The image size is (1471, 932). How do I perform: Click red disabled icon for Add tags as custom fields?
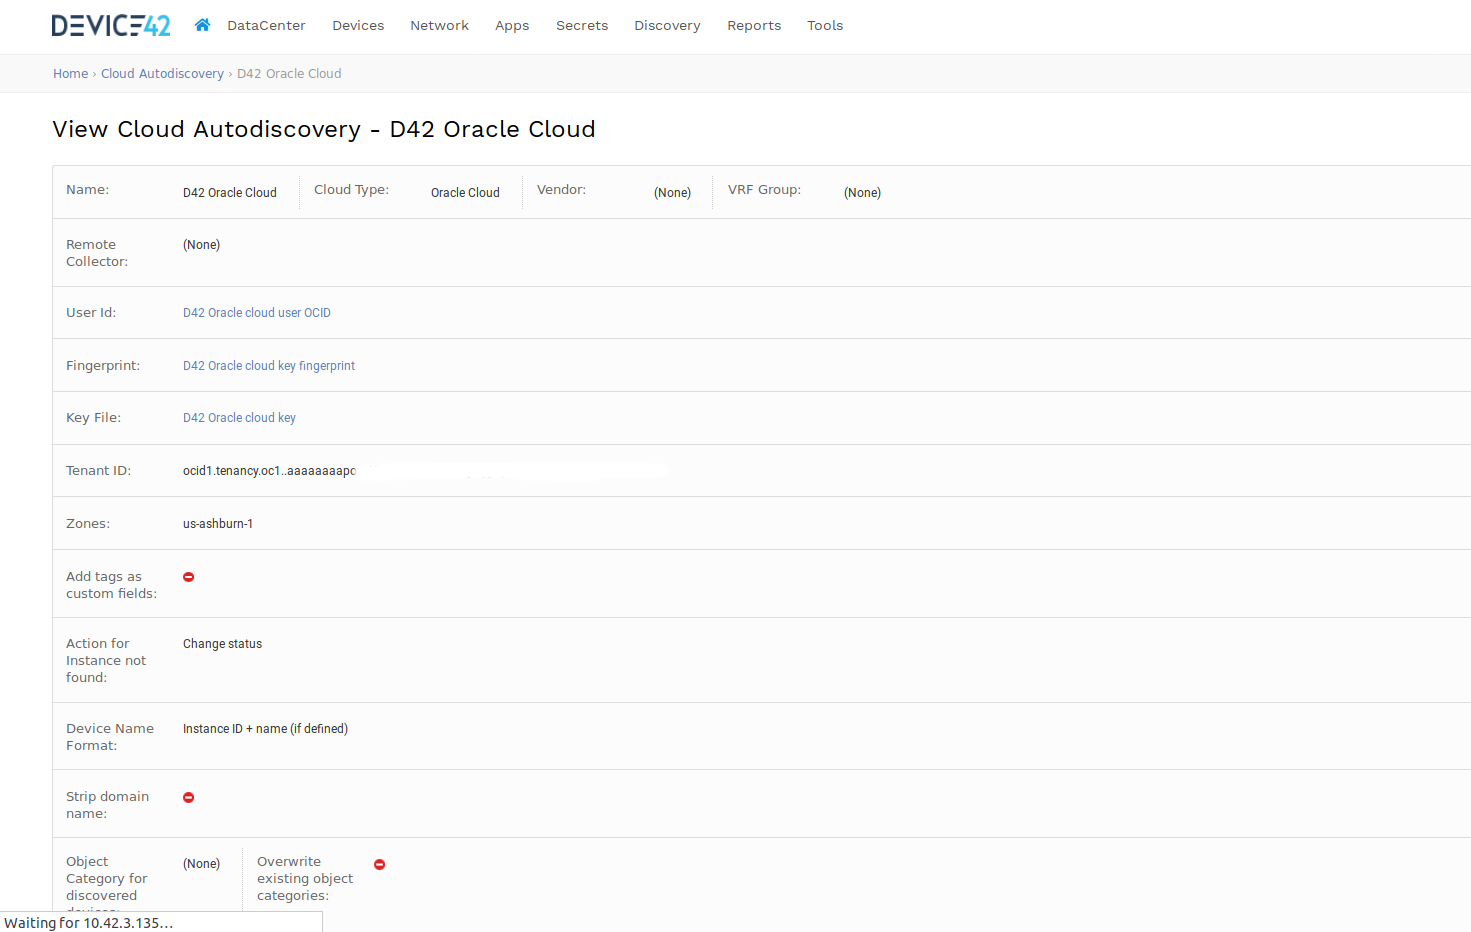click(188, 577)
